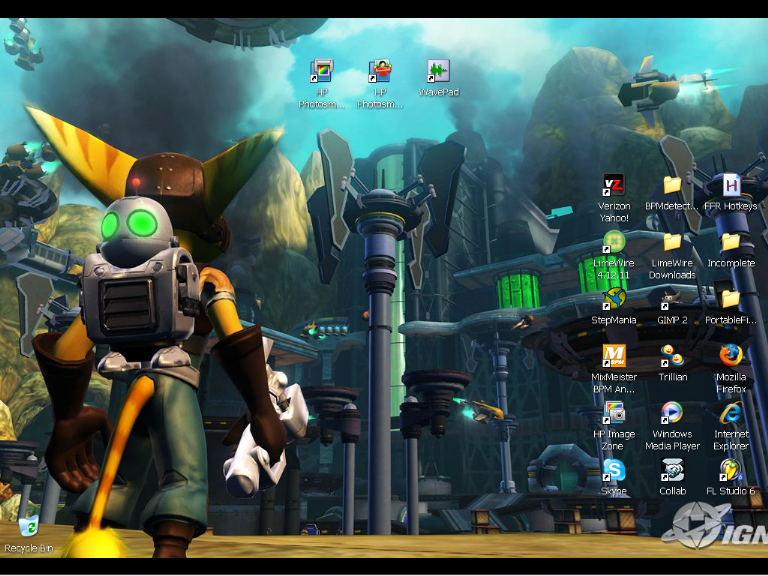This screenshot has width=768, height=576.
Task: Launch the StepMania game shortcut
Action: tap(613, 299)
